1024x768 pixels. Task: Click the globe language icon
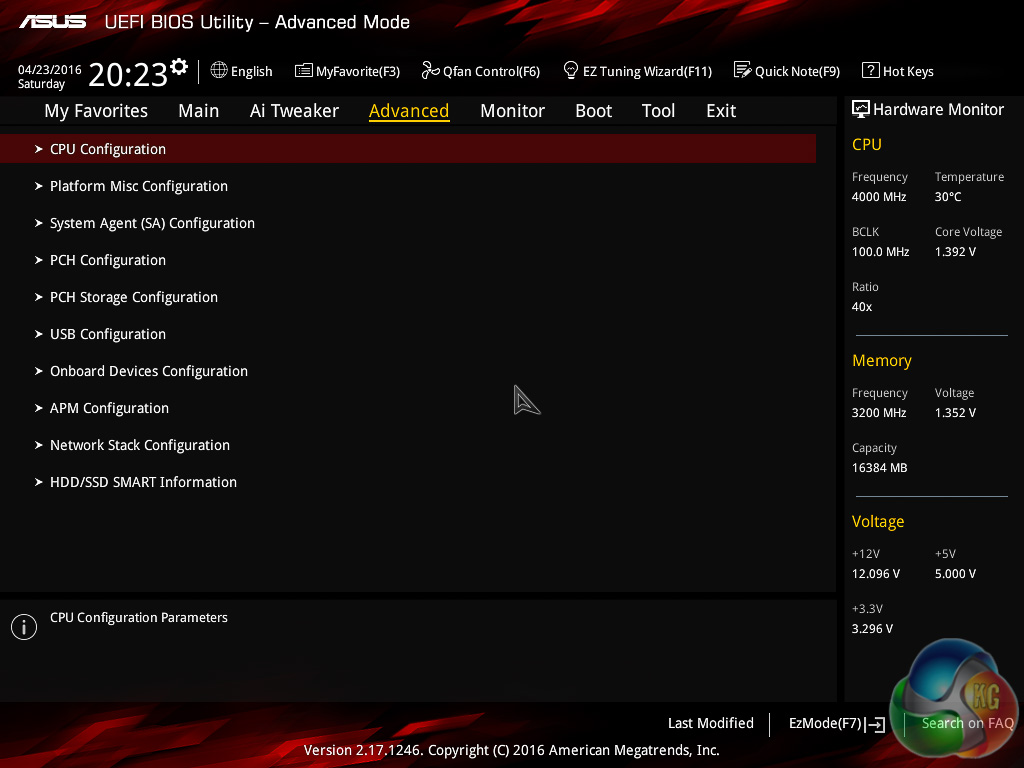[x=219, y=71]
